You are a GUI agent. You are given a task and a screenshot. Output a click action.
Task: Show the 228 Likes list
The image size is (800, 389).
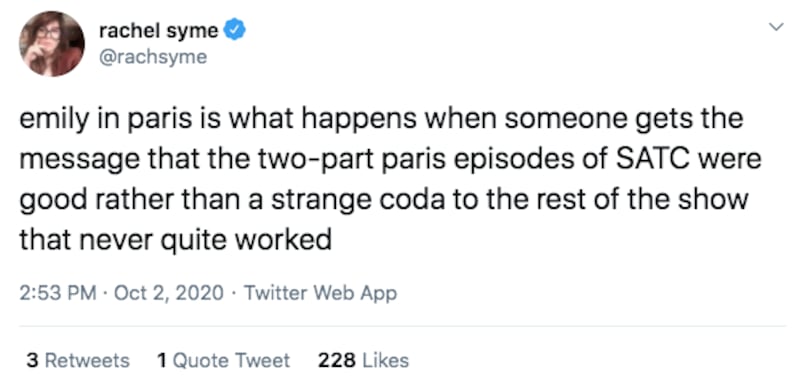(x=363, y=360)
